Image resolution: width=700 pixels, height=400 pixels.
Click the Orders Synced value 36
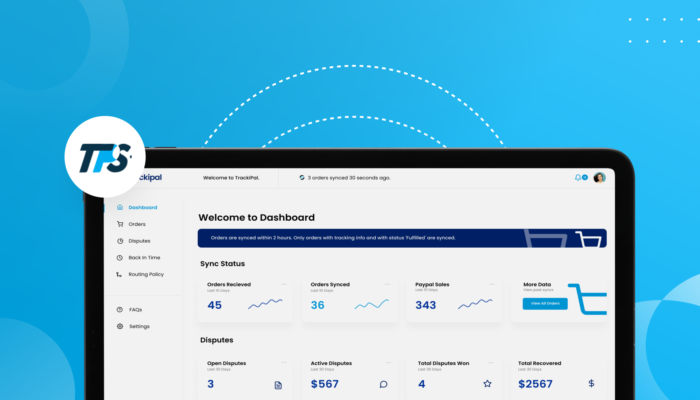click(317, 305)
